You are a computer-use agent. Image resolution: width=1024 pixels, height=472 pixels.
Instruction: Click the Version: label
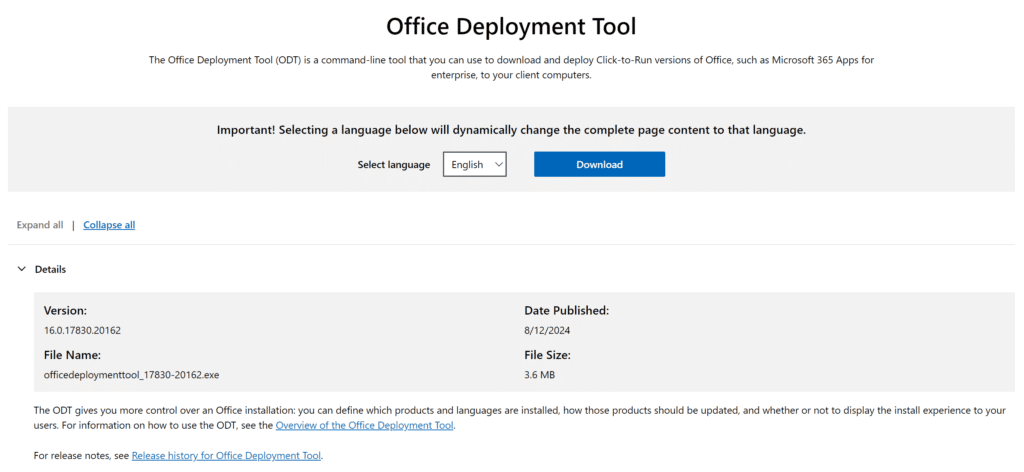[65, 311]
